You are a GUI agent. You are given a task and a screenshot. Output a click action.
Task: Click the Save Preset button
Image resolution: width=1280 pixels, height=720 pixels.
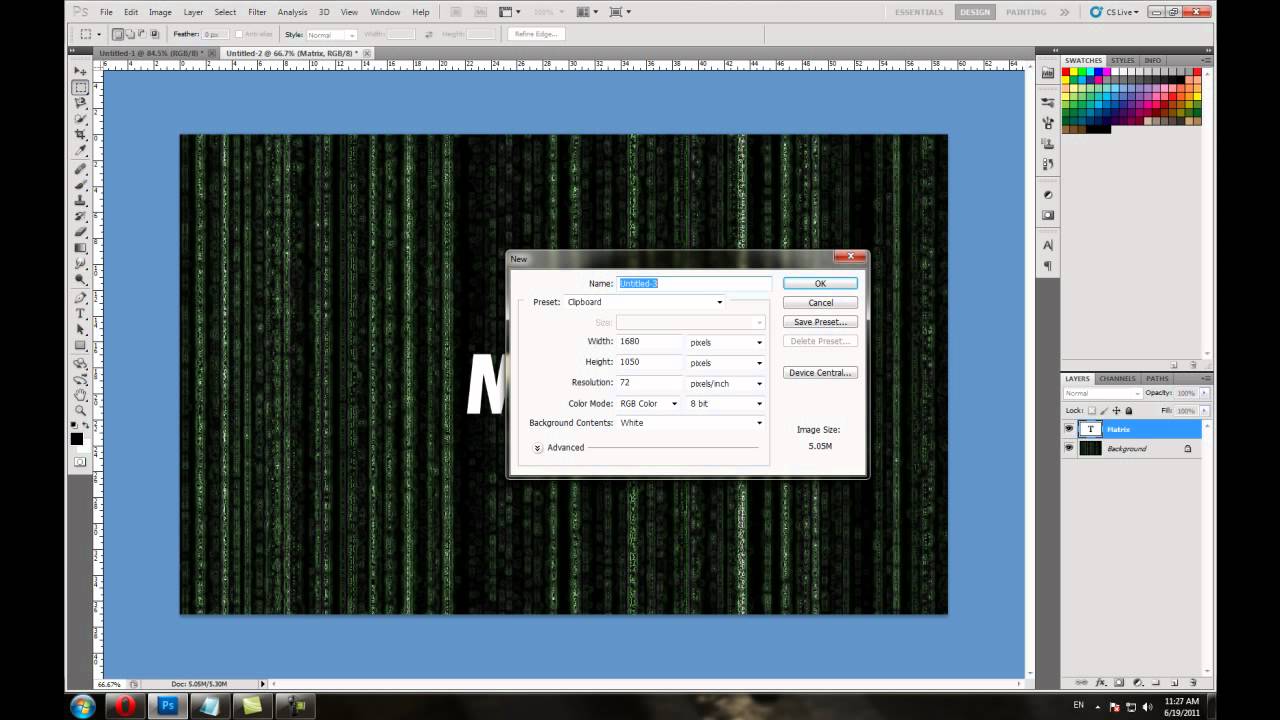pyautogui.click(x=820, y=322)
